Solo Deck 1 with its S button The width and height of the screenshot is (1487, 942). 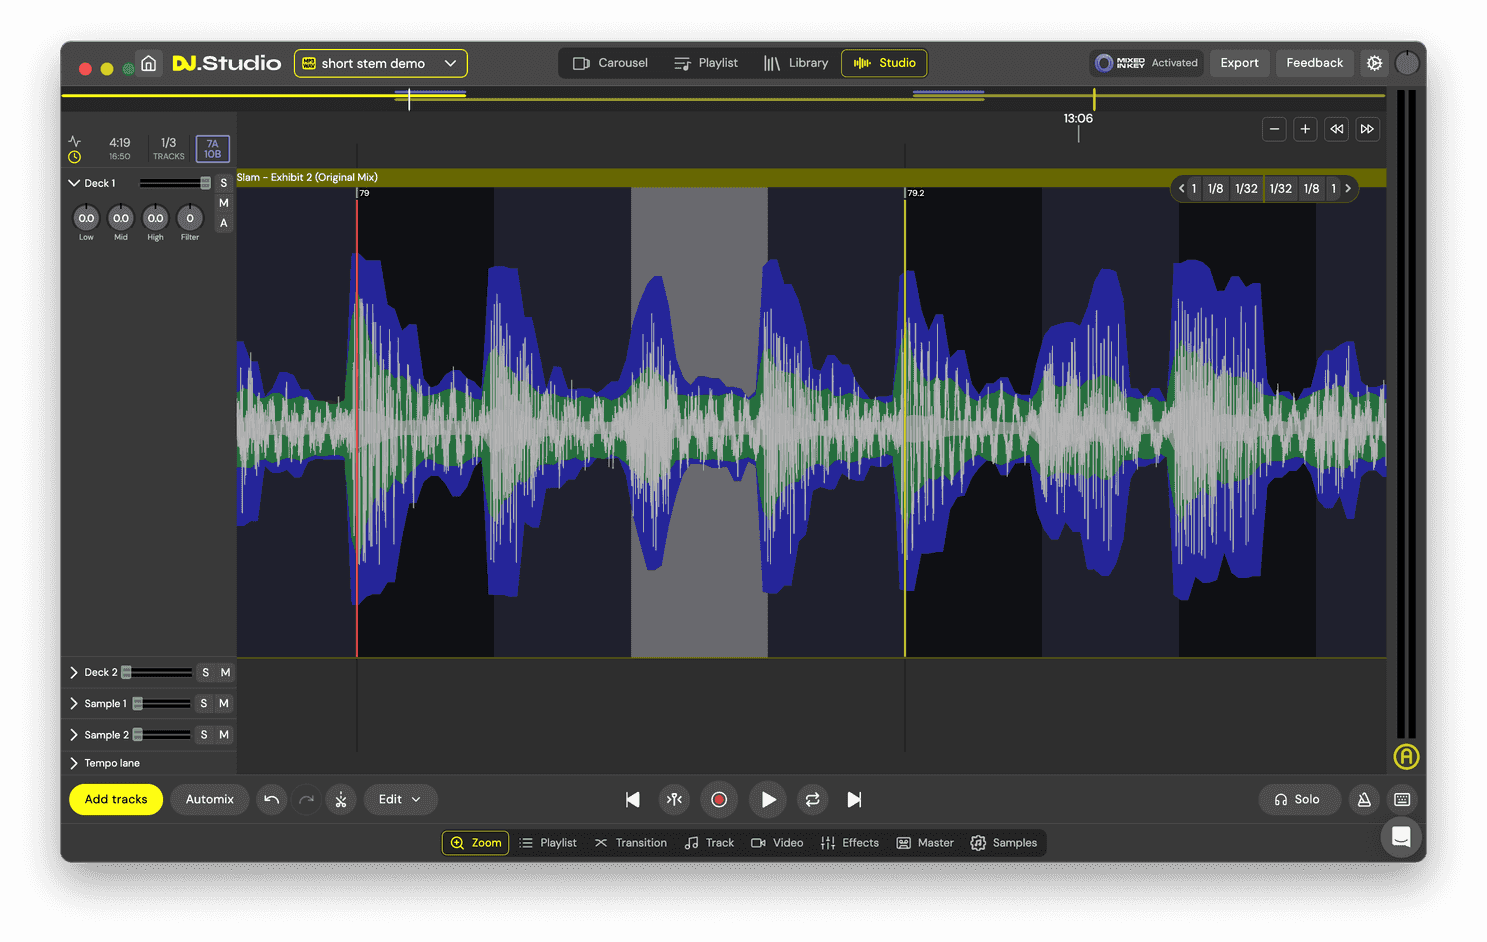pos(223,183)
